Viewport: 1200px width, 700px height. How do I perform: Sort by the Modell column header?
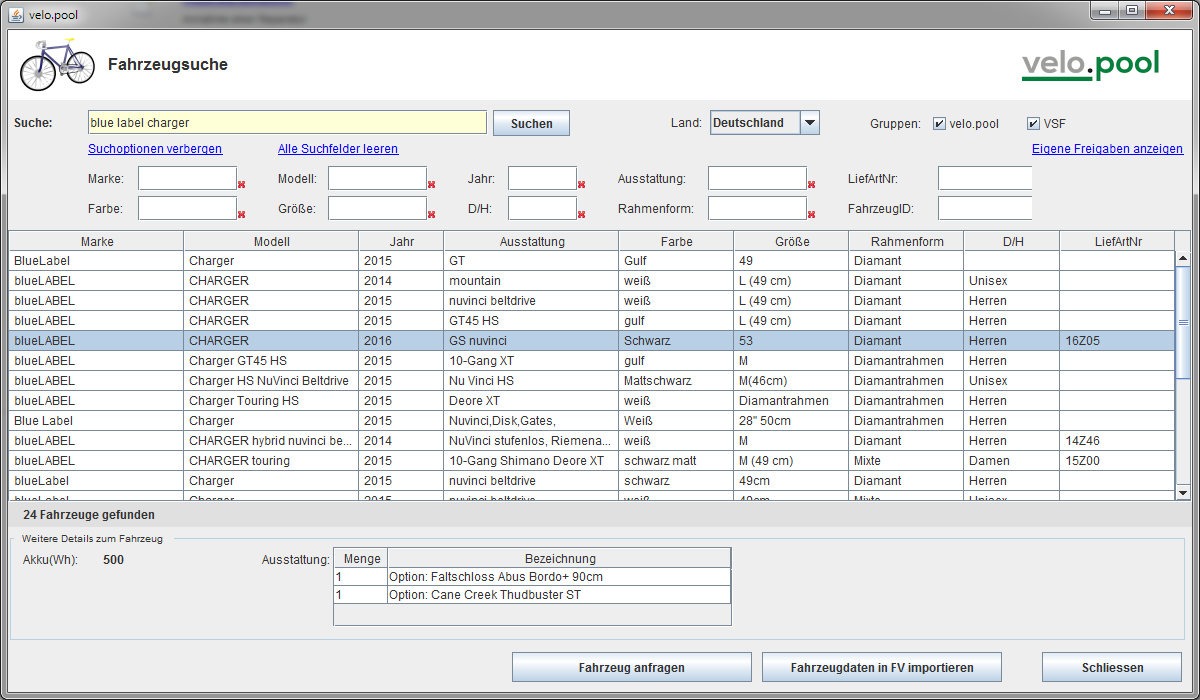tap(271, 241)
